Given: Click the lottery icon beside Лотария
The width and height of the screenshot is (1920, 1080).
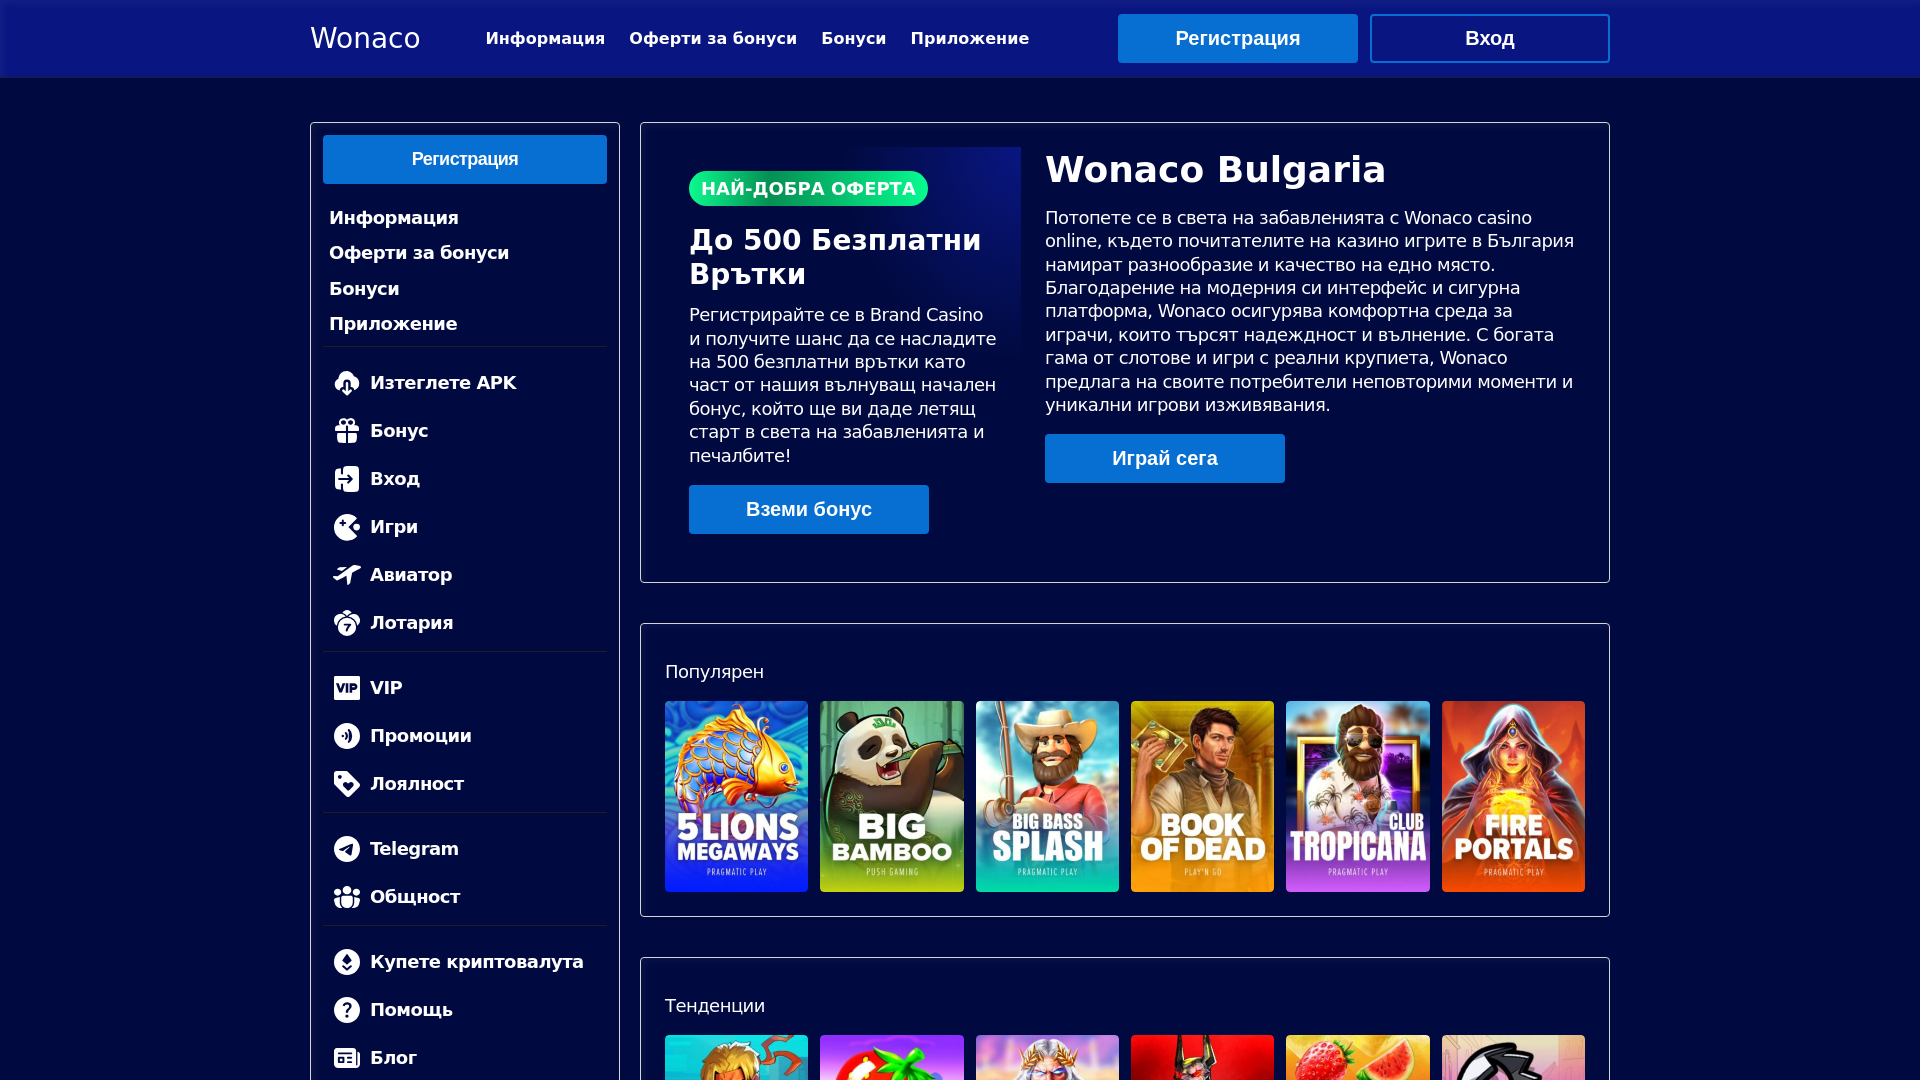Looking at the screenshot, I should pos(347,623).
